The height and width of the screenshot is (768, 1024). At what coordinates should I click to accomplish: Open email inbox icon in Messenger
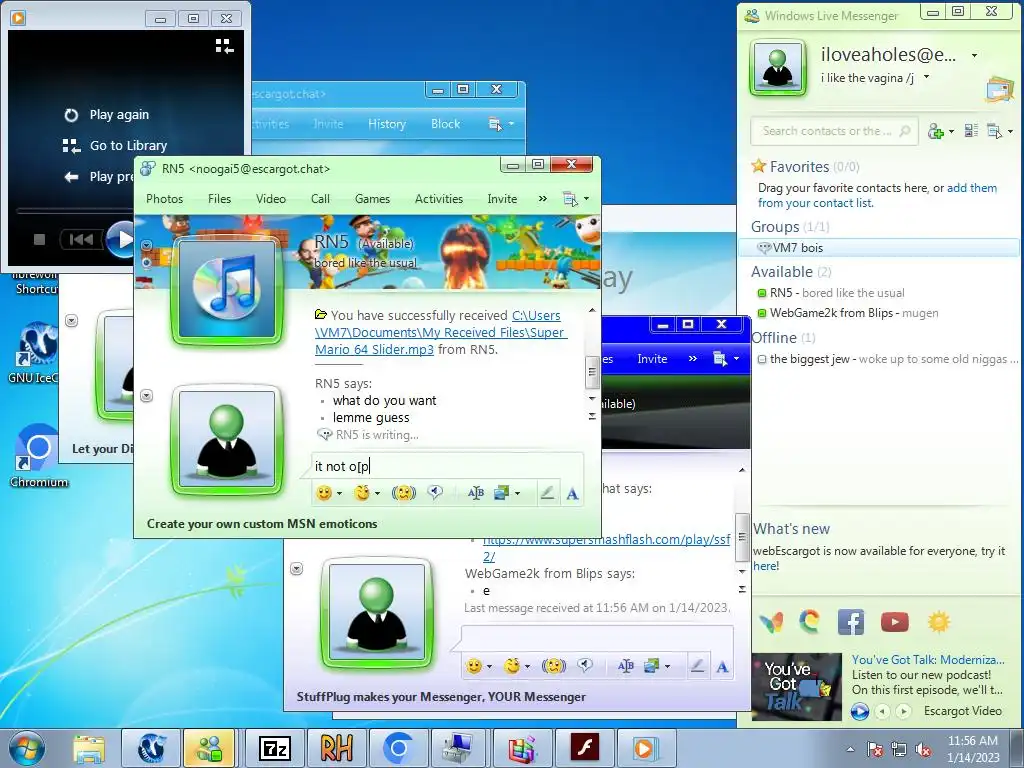tap(999, 90)
